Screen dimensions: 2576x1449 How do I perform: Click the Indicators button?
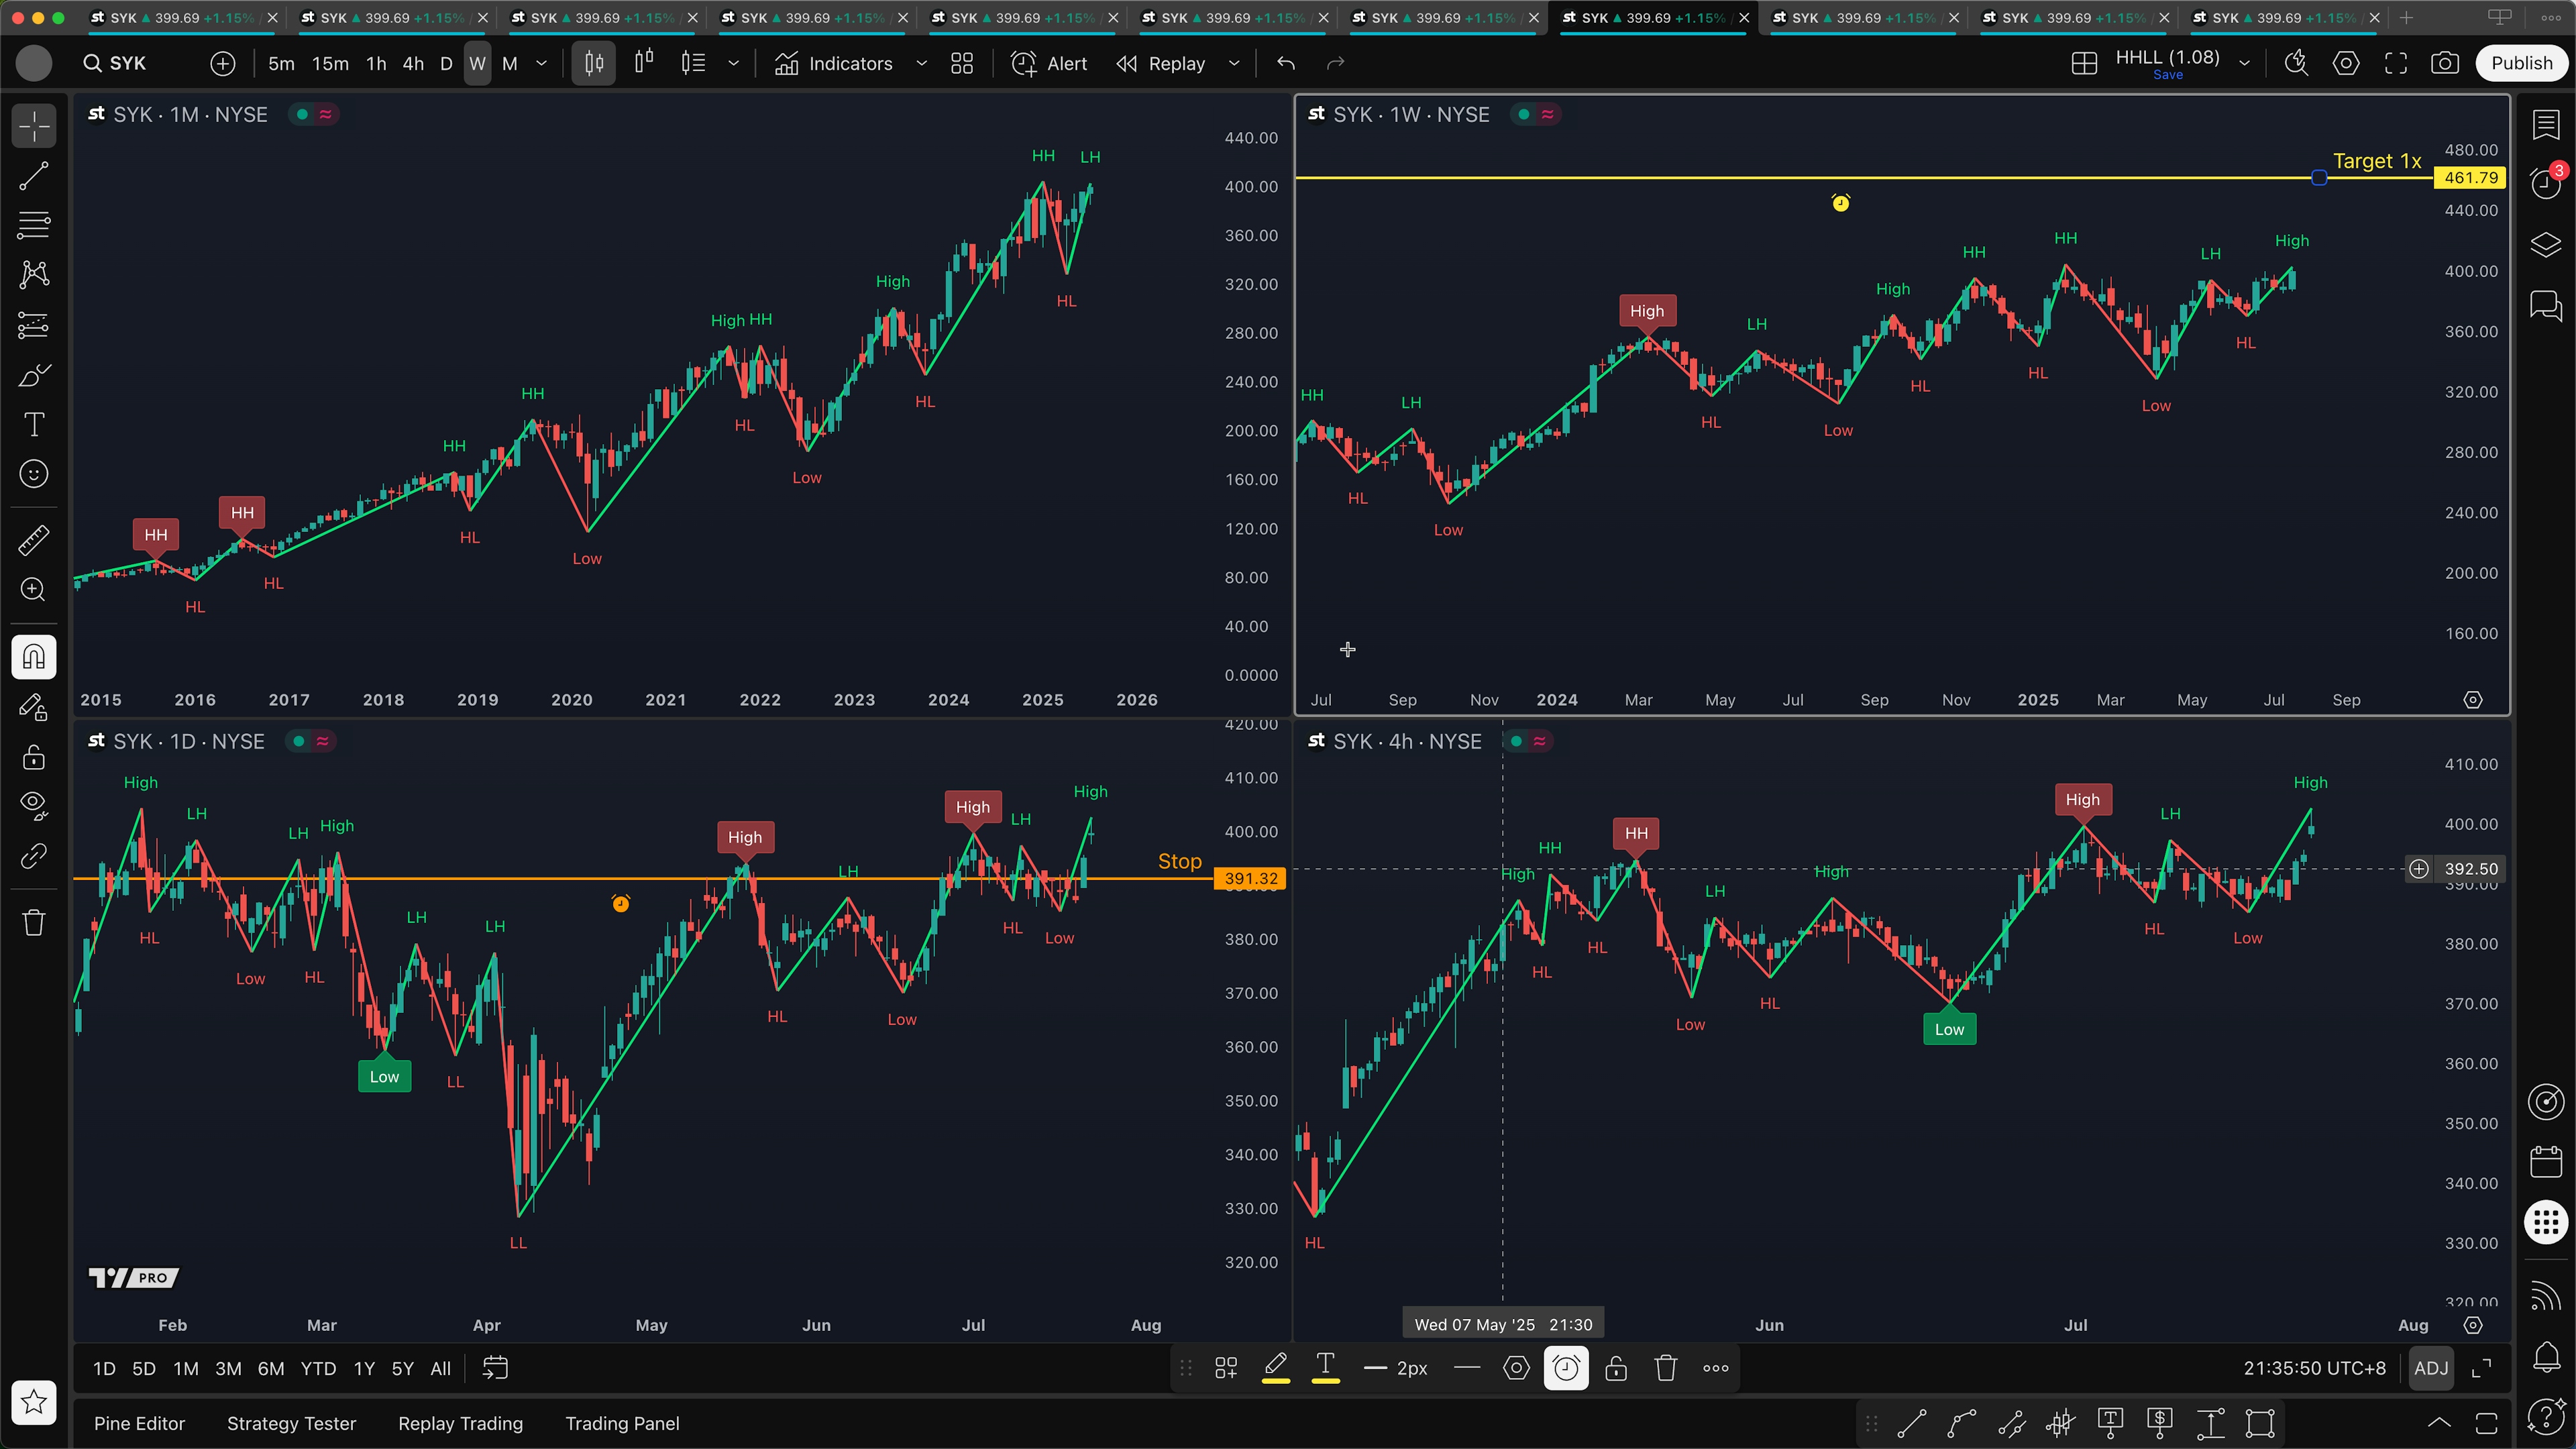[x=833, y=63]
